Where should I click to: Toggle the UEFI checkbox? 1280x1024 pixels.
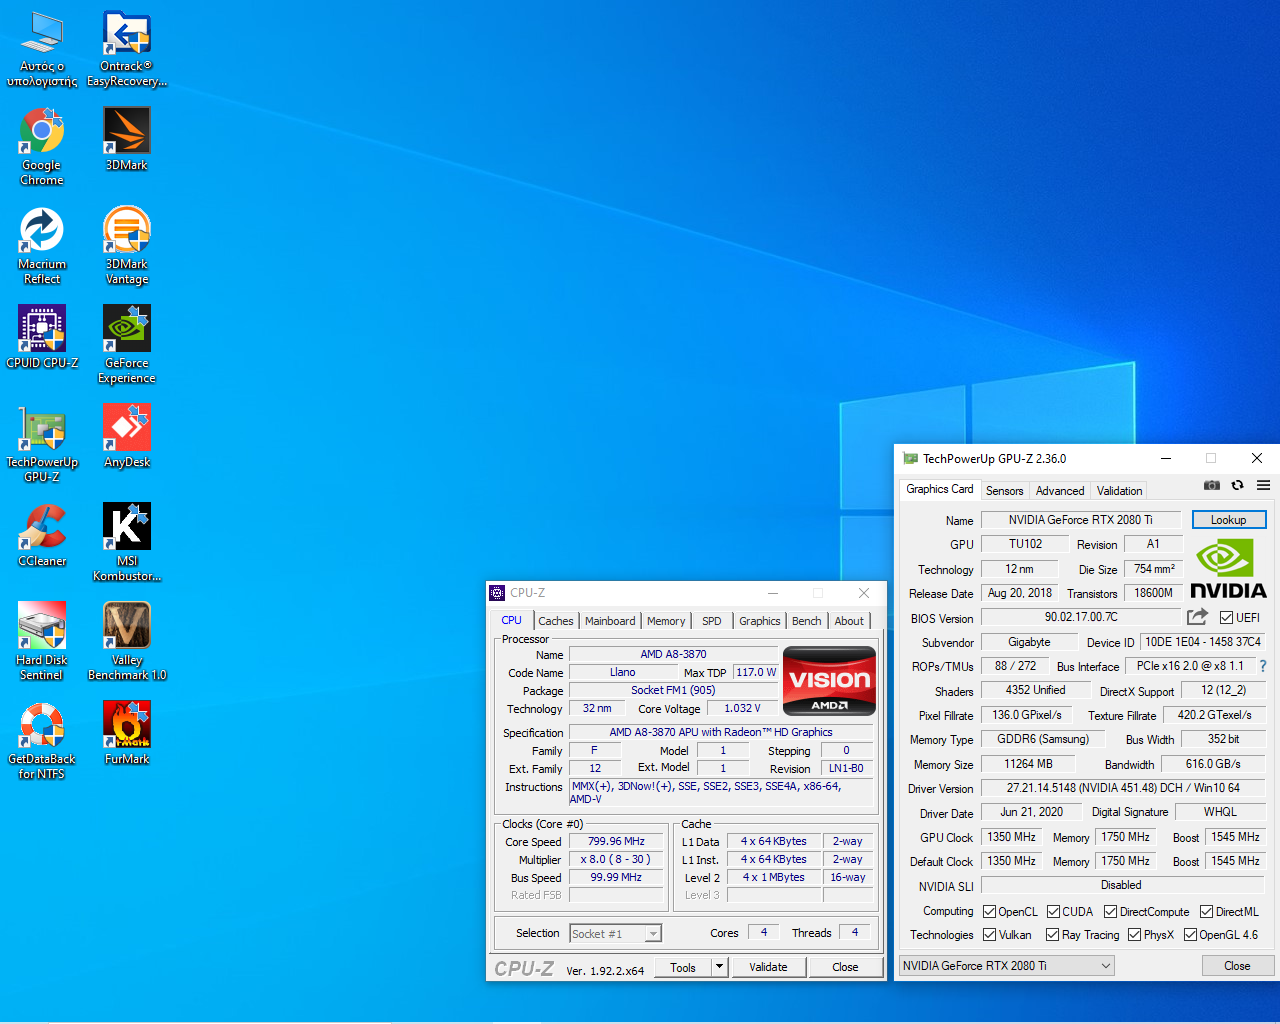(1226, 618)
